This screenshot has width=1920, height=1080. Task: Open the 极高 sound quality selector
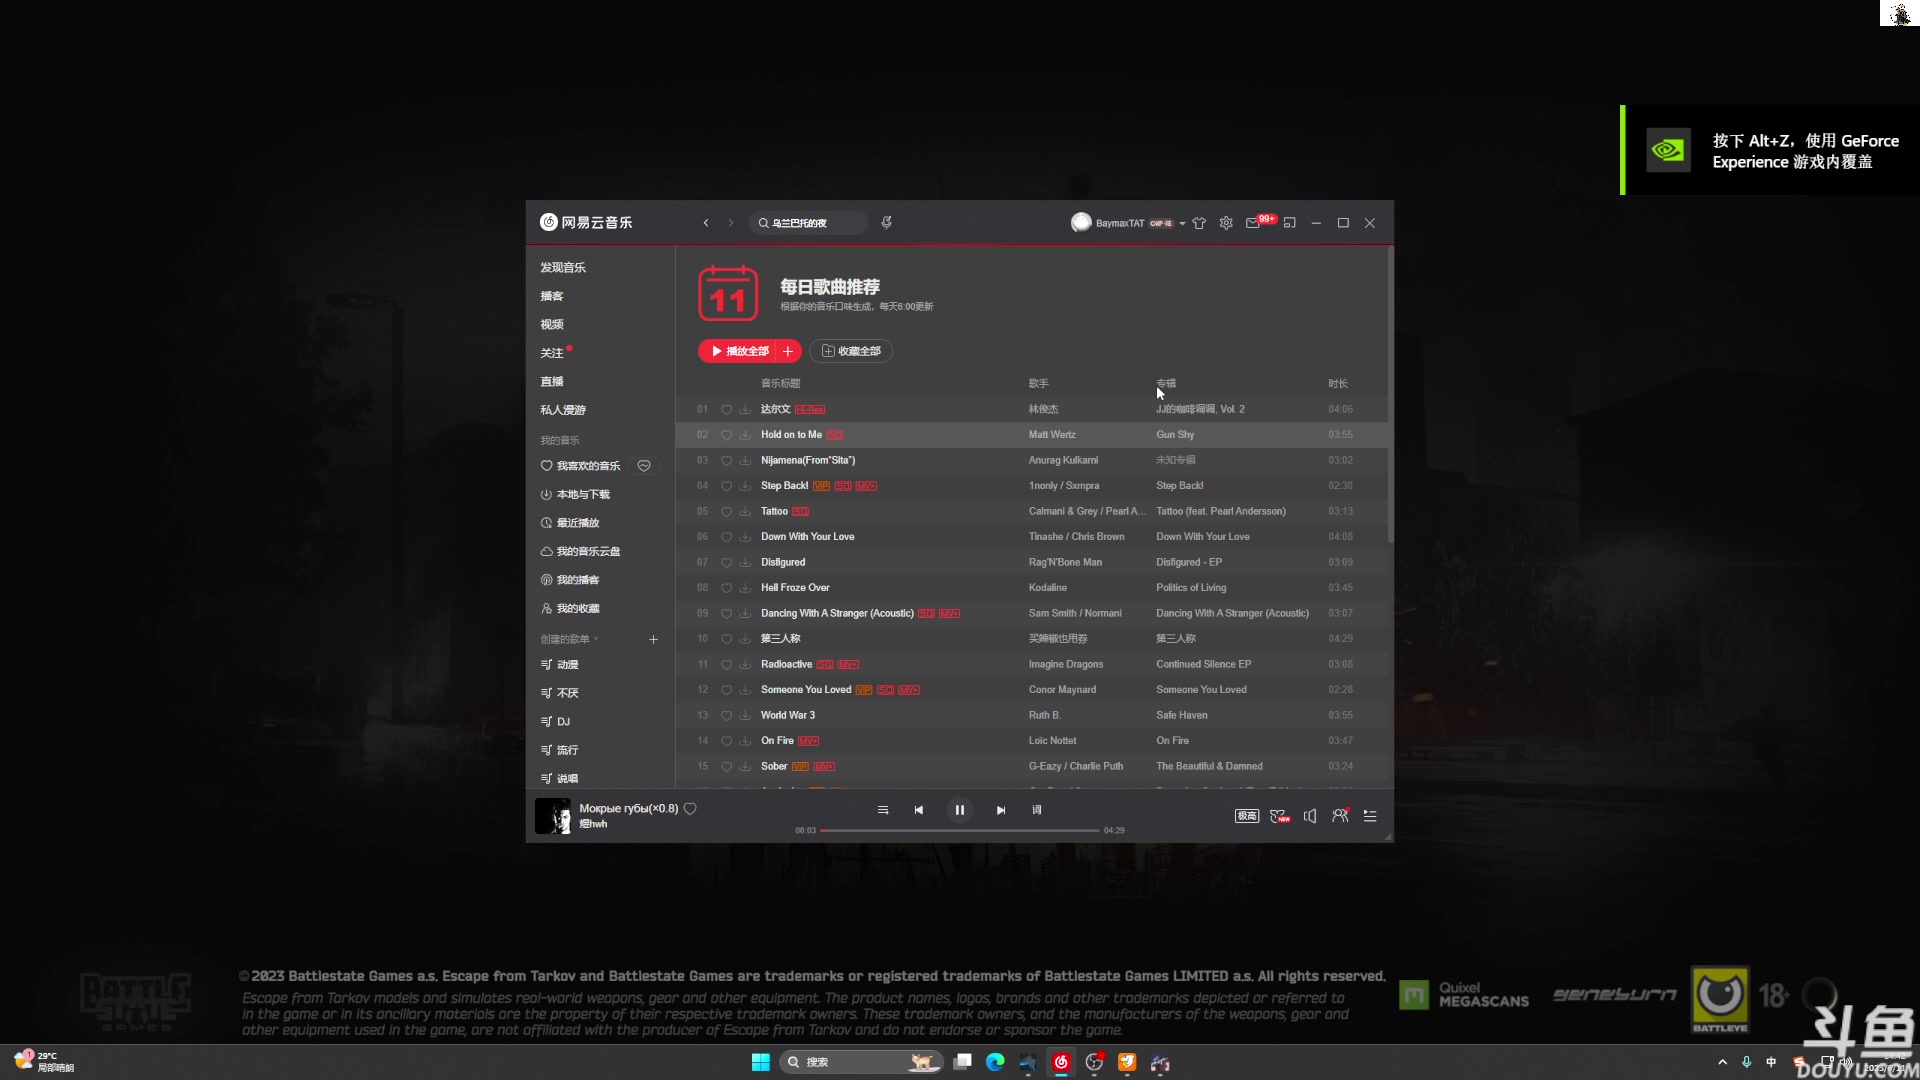coord(1246,816)
